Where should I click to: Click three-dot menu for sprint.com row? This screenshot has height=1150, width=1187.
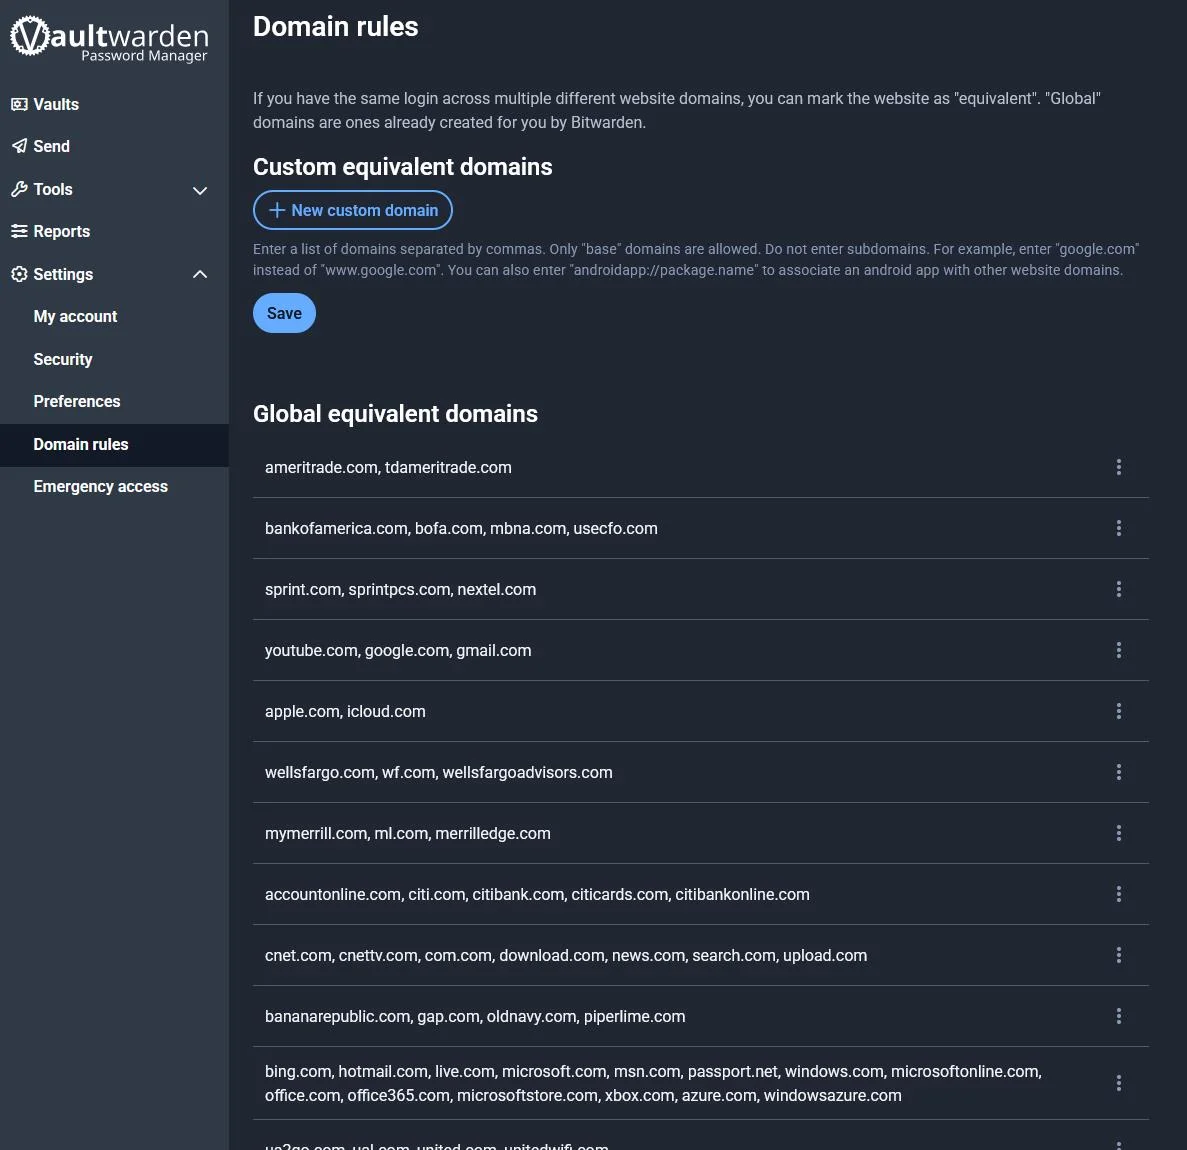[x=1118, y=589]
